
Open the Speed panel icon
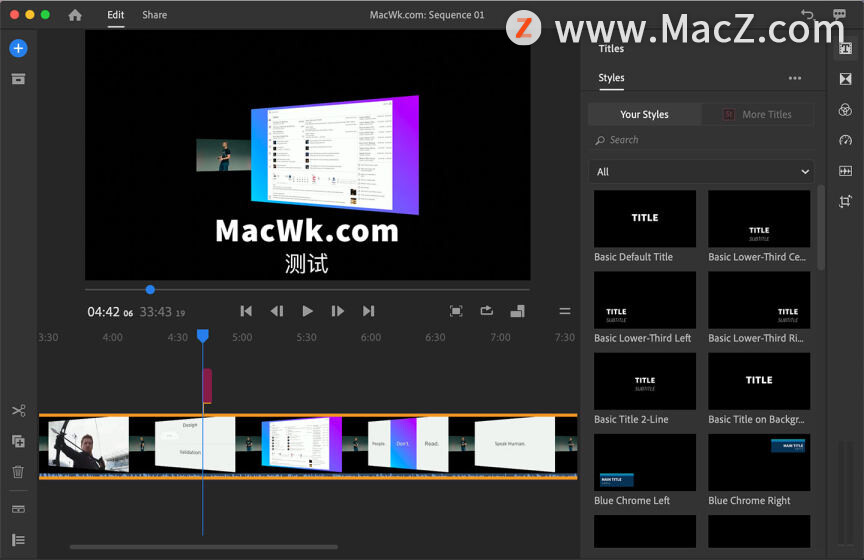[845, 140]
